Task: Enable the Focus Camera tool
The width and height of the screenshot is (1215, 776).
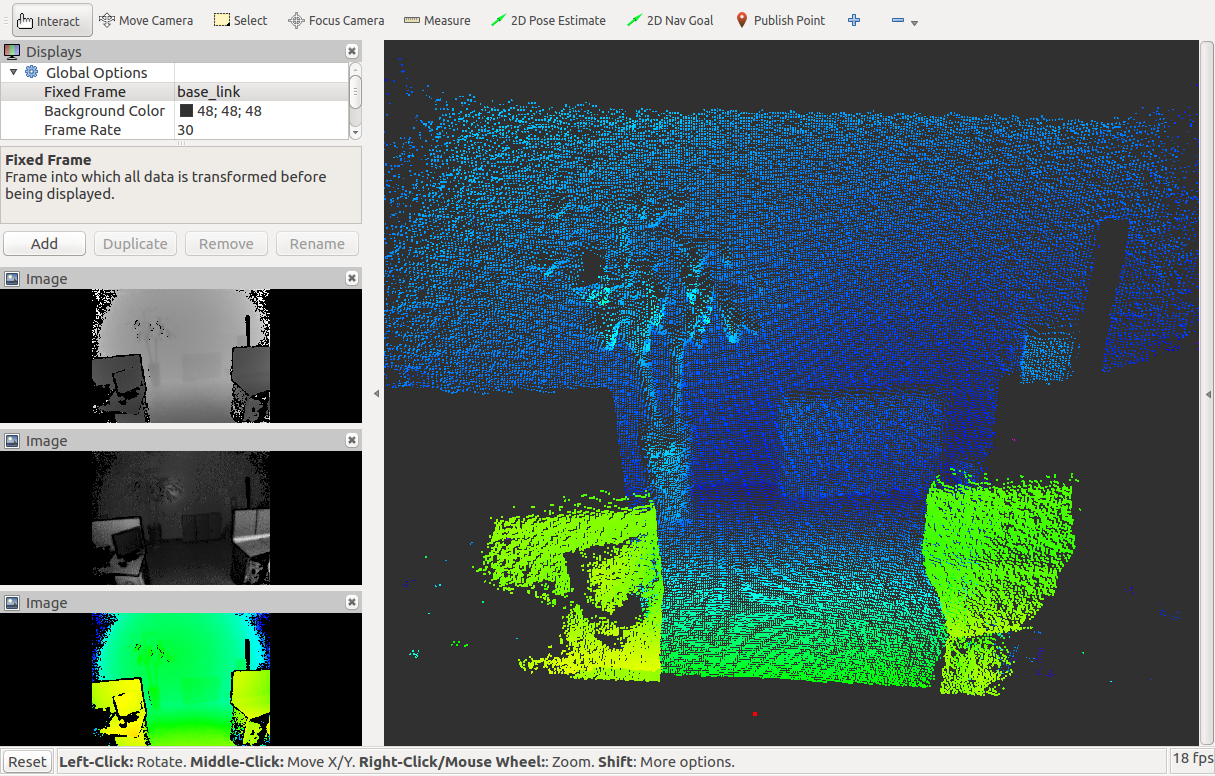Action: click(x=336, y=20)
